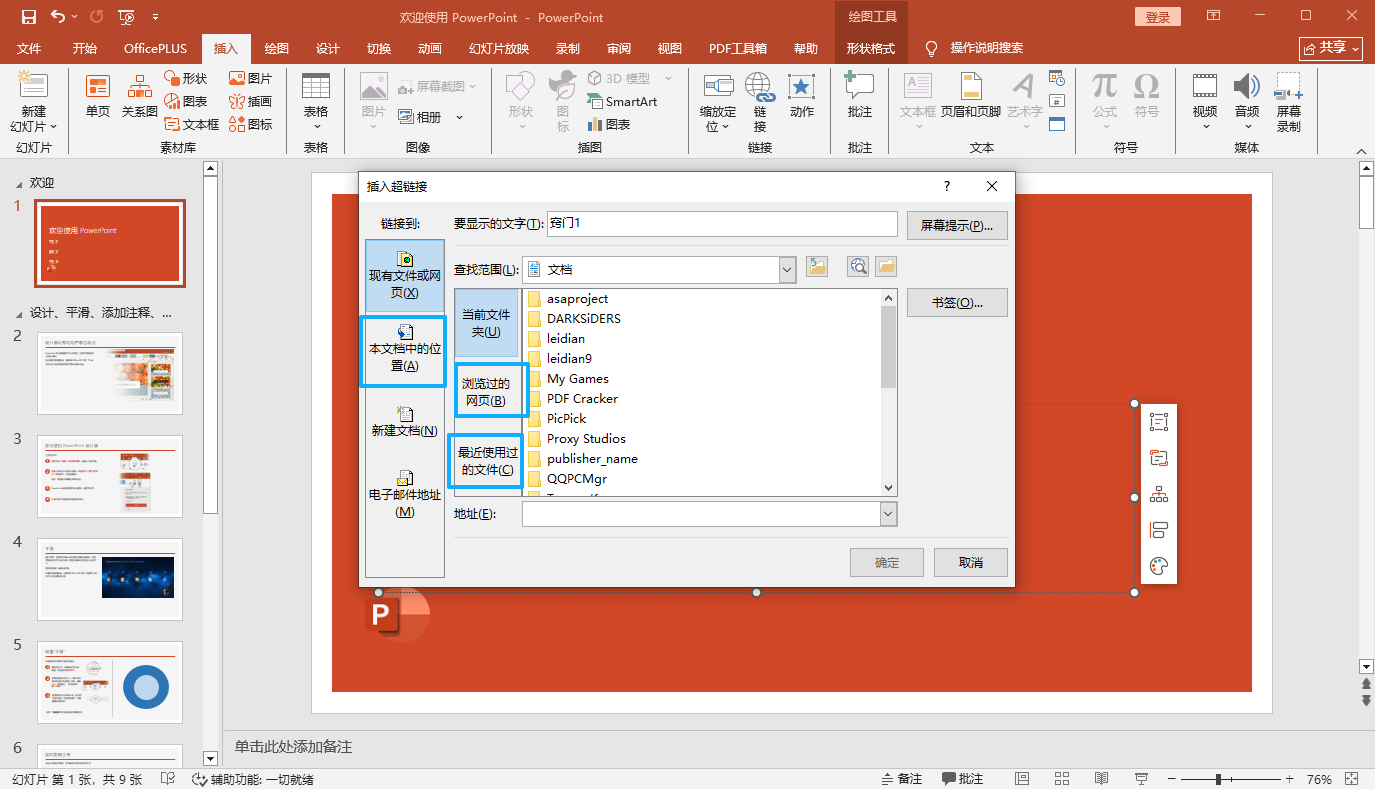Click the 屏幕提示 button
Image resolution: width=1375 pixels, height=789 pixels.
(957, 226)
